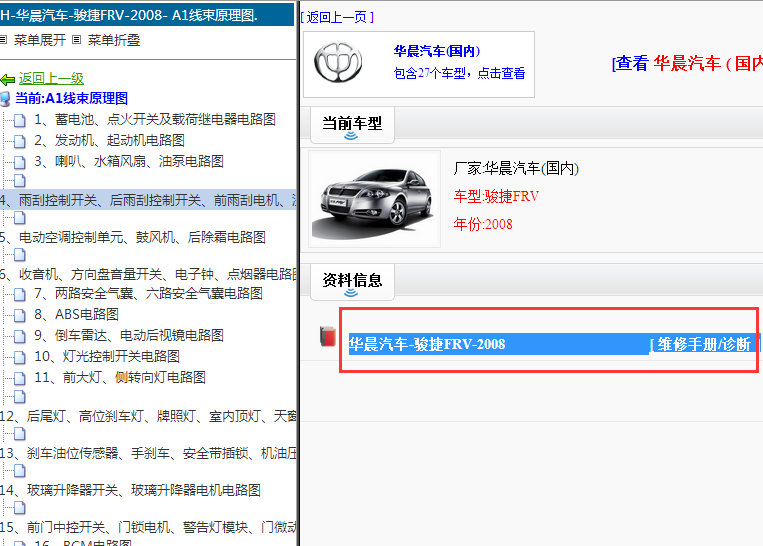The height and width of the screenshot is (546, 763).
Task: Click the page icon above 收音机 item
Action: (x=19, y=255)
